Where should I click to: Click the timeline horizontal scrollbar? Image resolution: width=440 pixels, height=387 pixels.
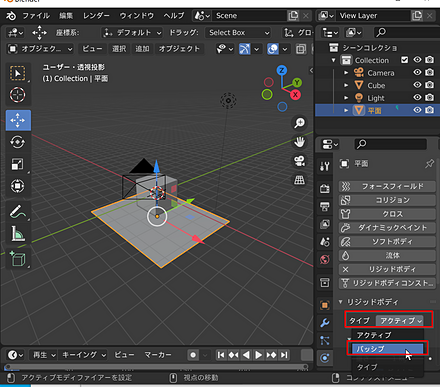tap(156, 367)
